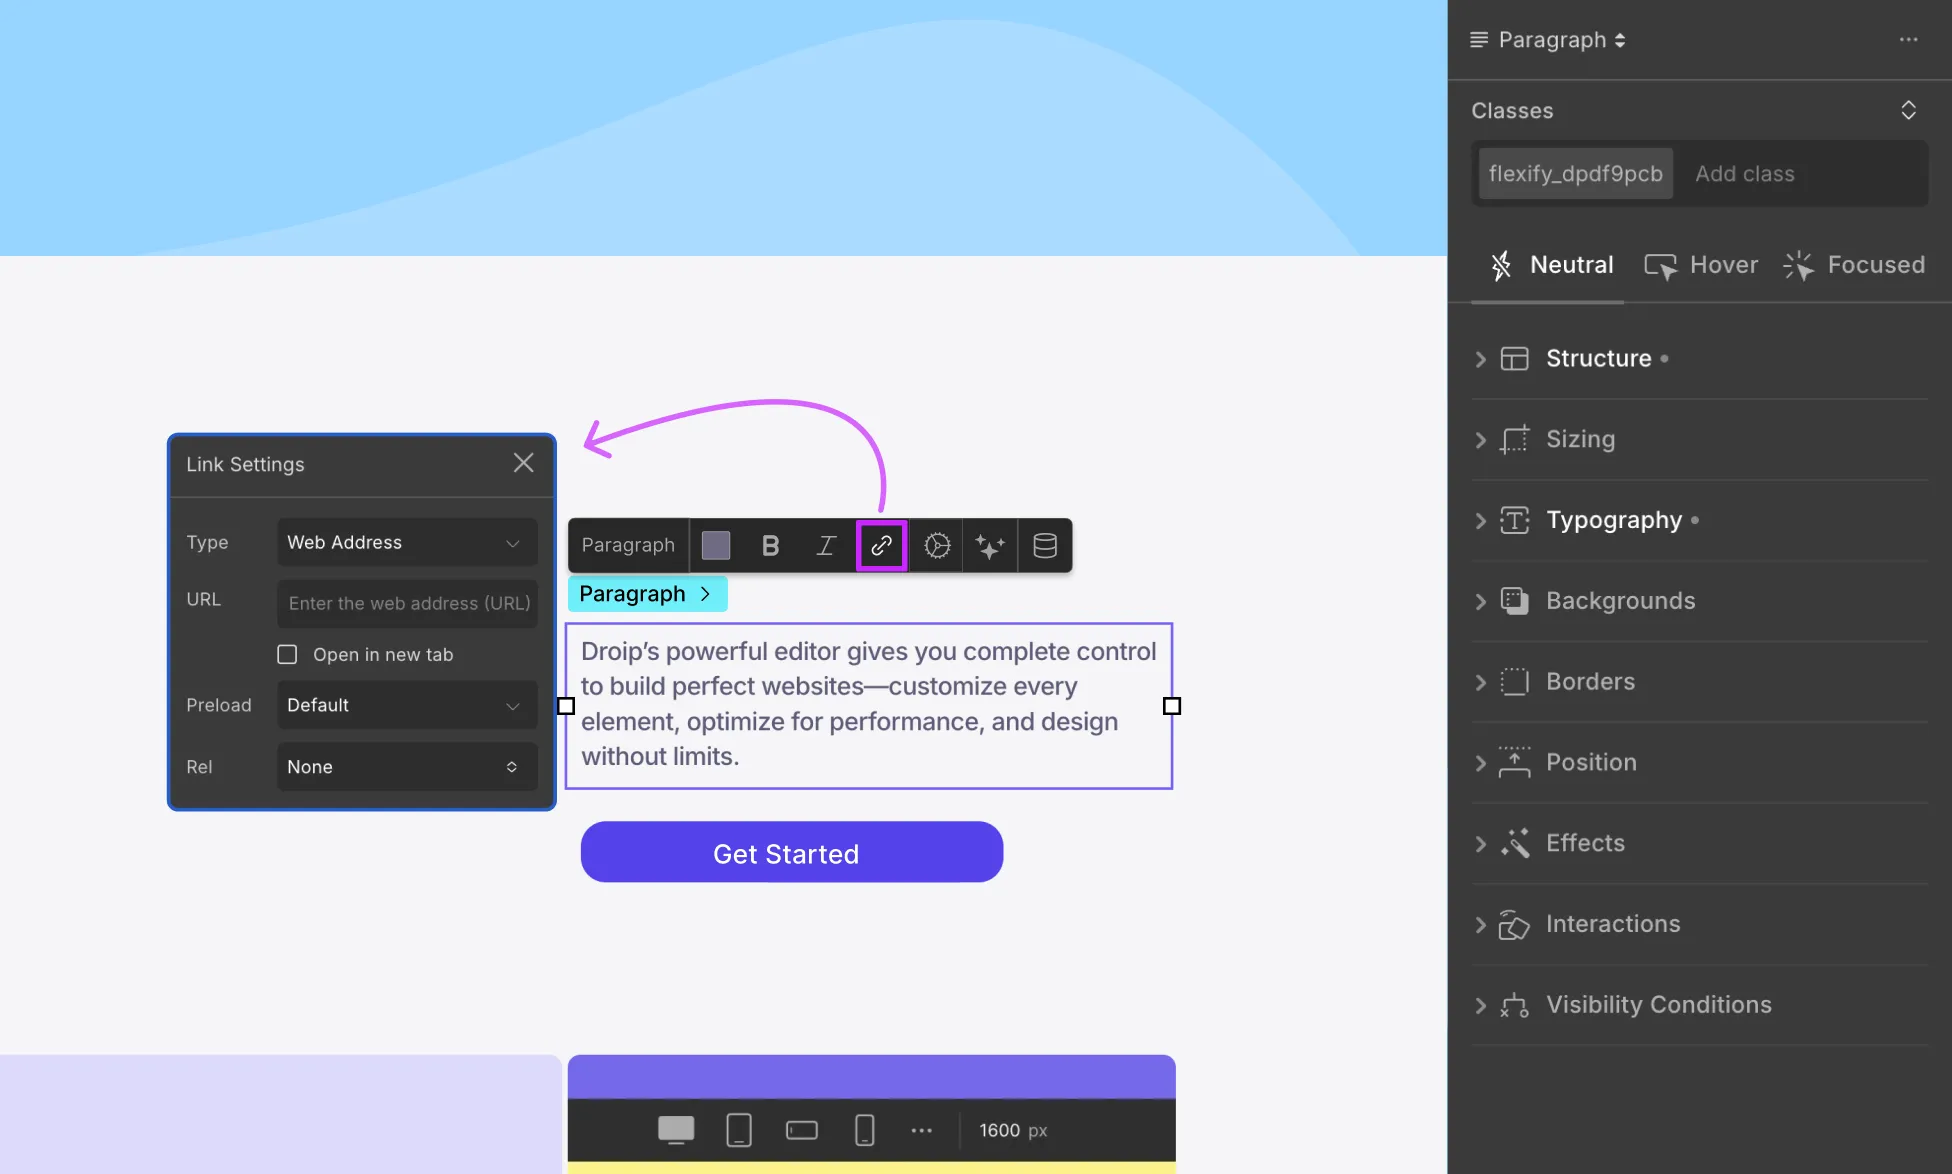The image size is (1952, 1174).
Task: Switch to the Neutral state tab
Action: tap(1551, 265)
